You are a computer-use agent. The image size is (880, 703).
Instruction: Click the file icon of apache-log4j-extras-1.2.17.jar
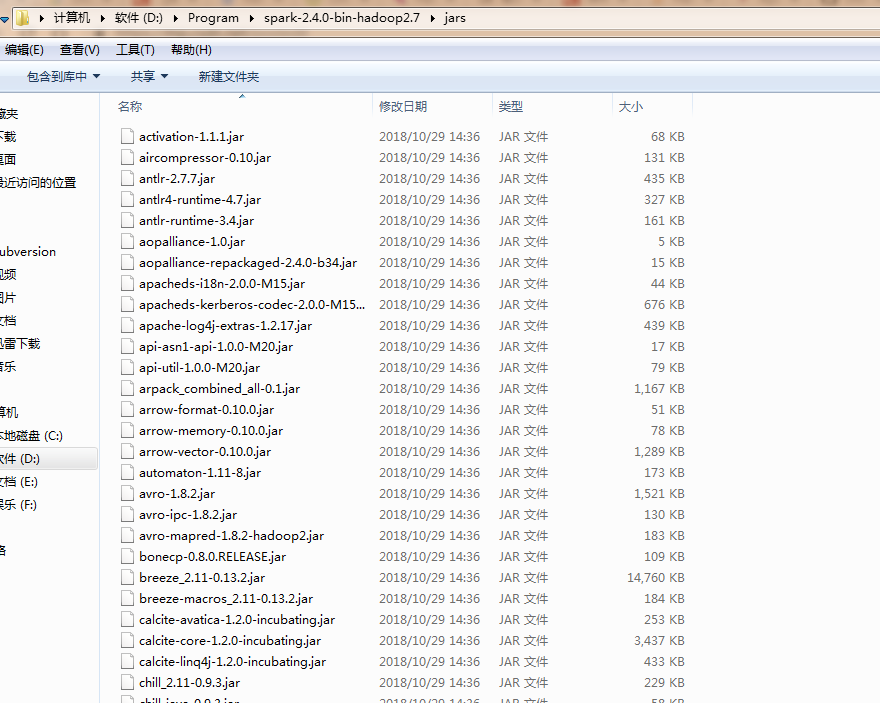pos(127,325)
